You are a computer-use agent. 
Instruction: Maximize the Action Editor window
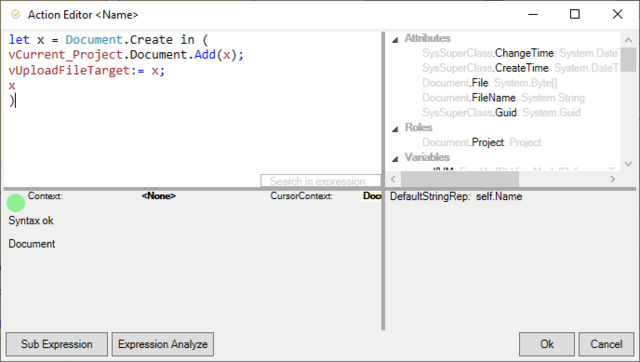coord(575,14)
